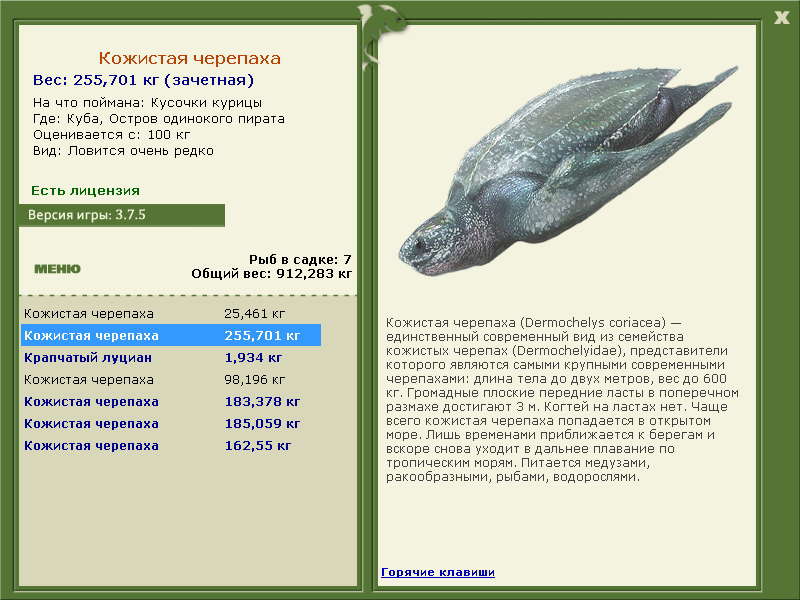This screenshot has width=800, height=600.
Task: Select the 25,461 кг turtle row
Action: [x=171, y=314]
